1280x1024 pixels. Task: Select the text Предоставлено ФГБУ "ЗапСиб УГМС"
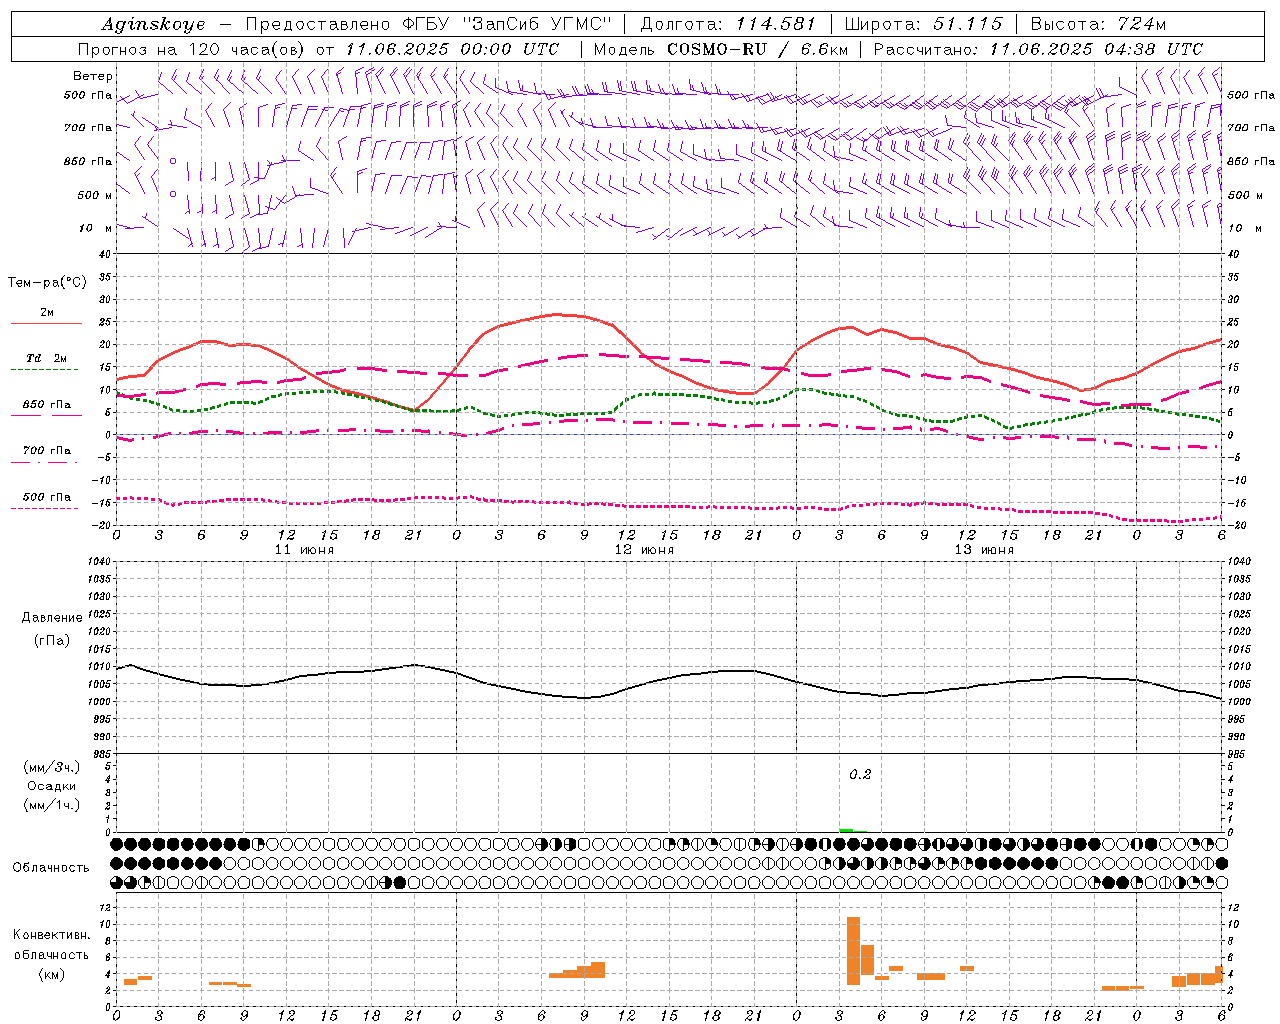tap(428, 24)
